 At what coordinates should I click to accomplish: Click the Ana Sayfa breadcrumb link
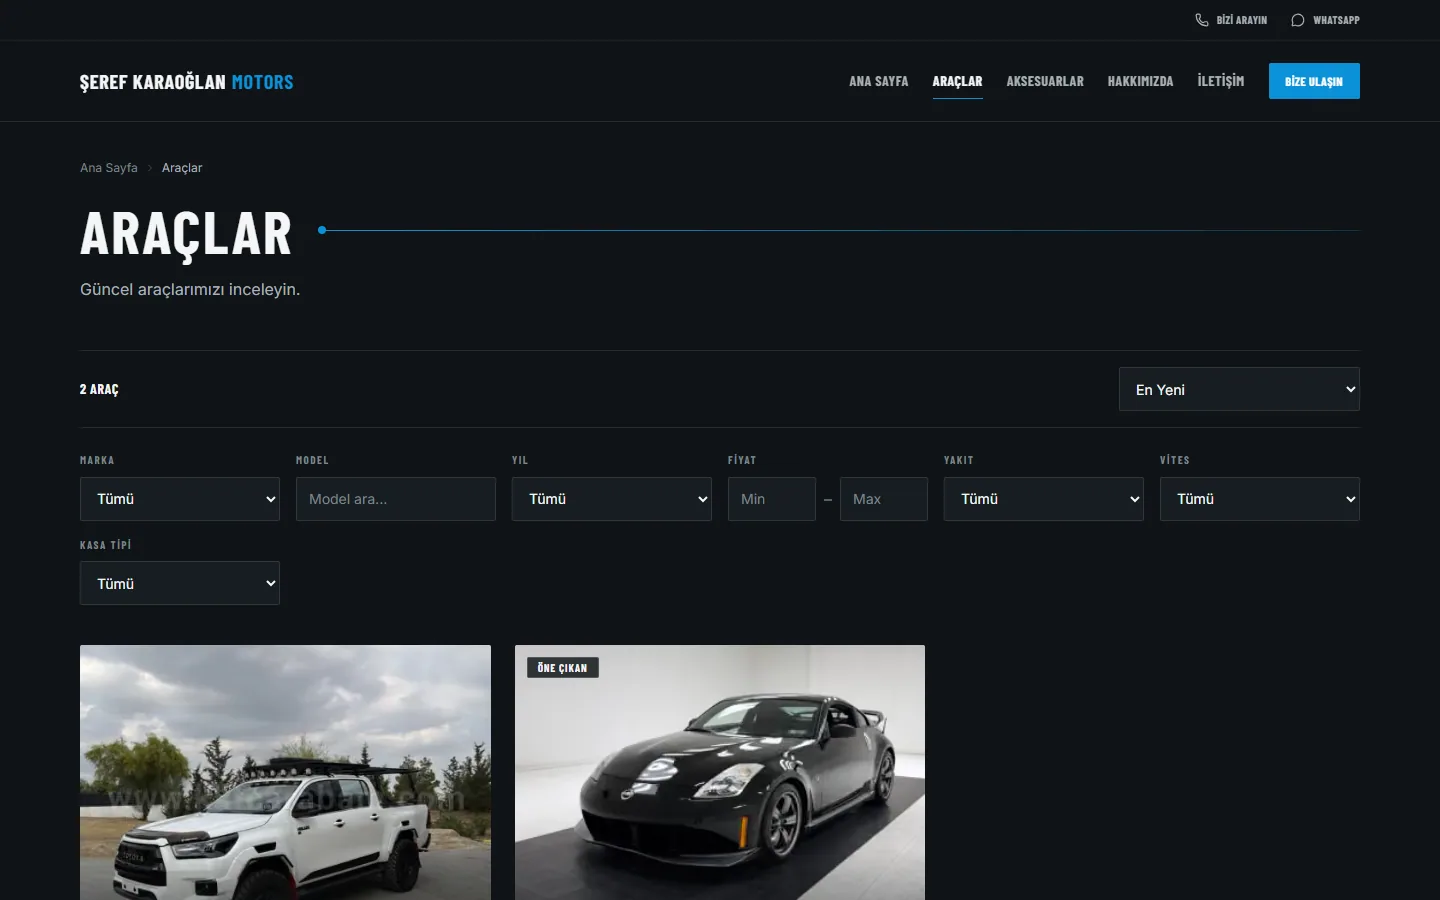tap(109, 168)
